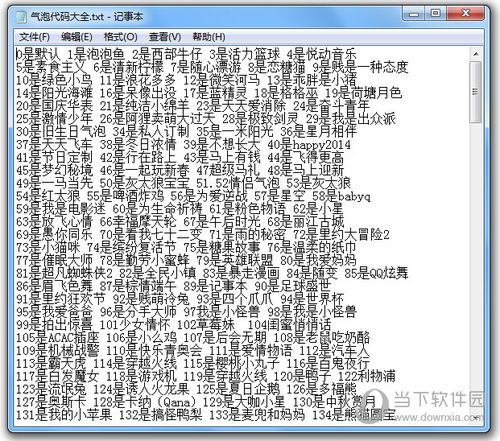Click the text "61是粉色物语"
The width and height of the screenshot is (500, 441).
247,209
